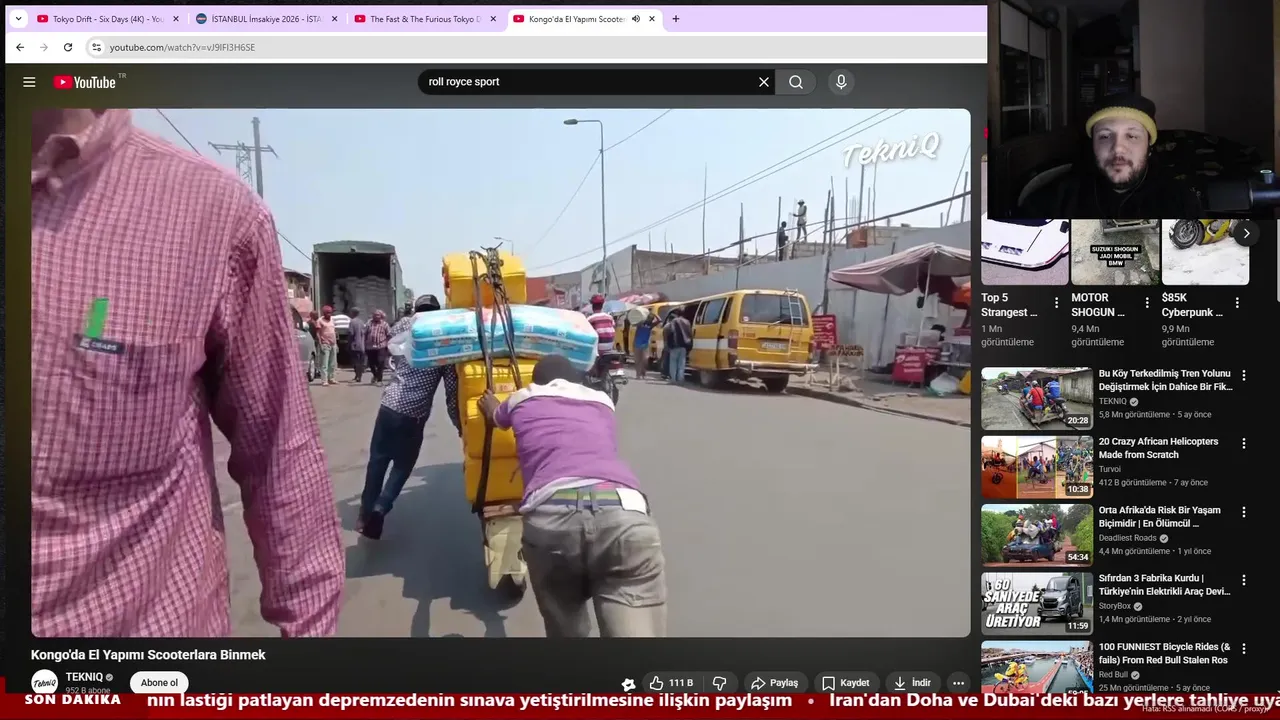Clear the search box text
The height and width of the screenshot is (720, 1280).
764,82
